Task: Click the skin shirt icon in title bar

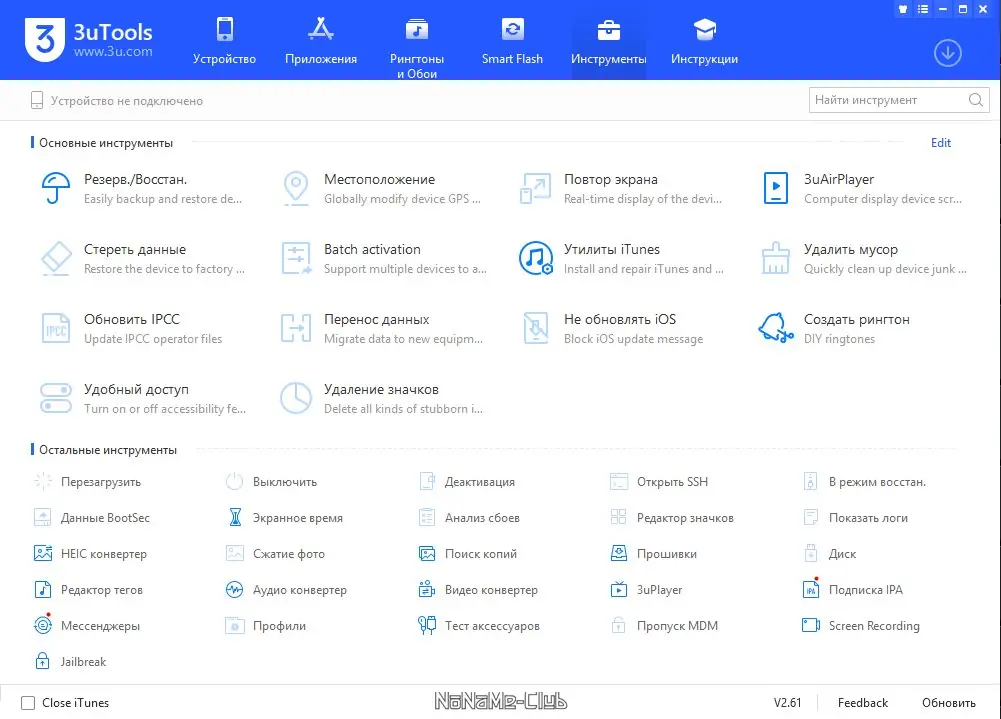Action: pyautogui.click(x=903, y=9)
